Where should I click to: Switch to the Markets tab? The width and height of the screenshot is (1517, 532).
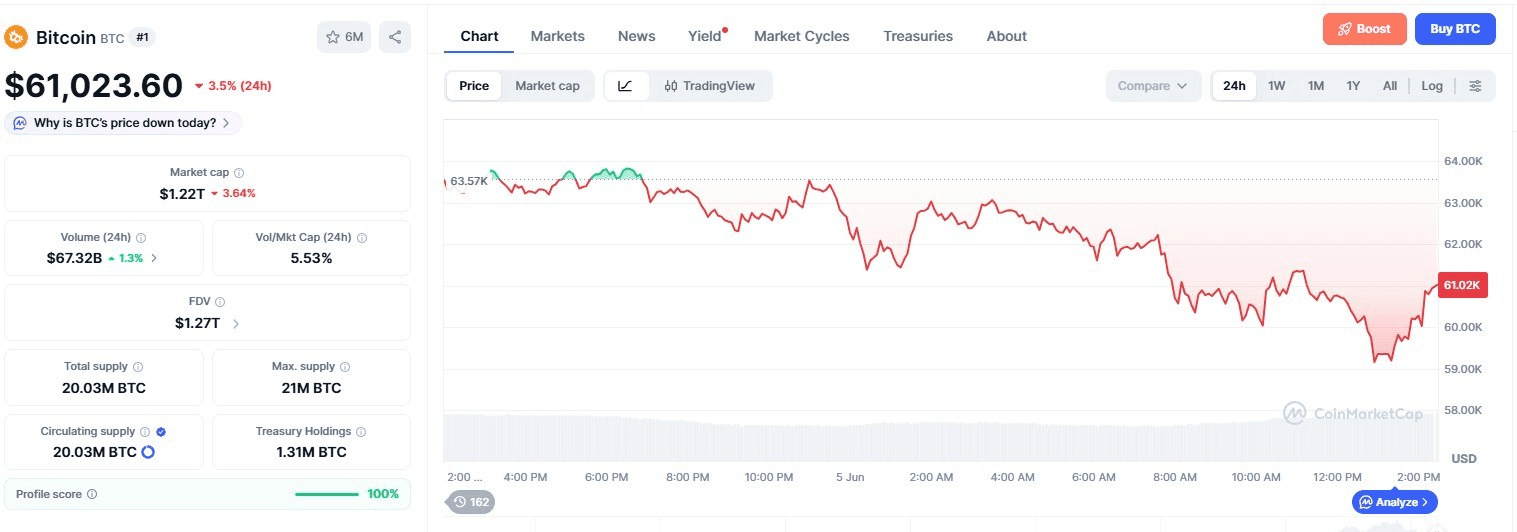coord(558,36)
